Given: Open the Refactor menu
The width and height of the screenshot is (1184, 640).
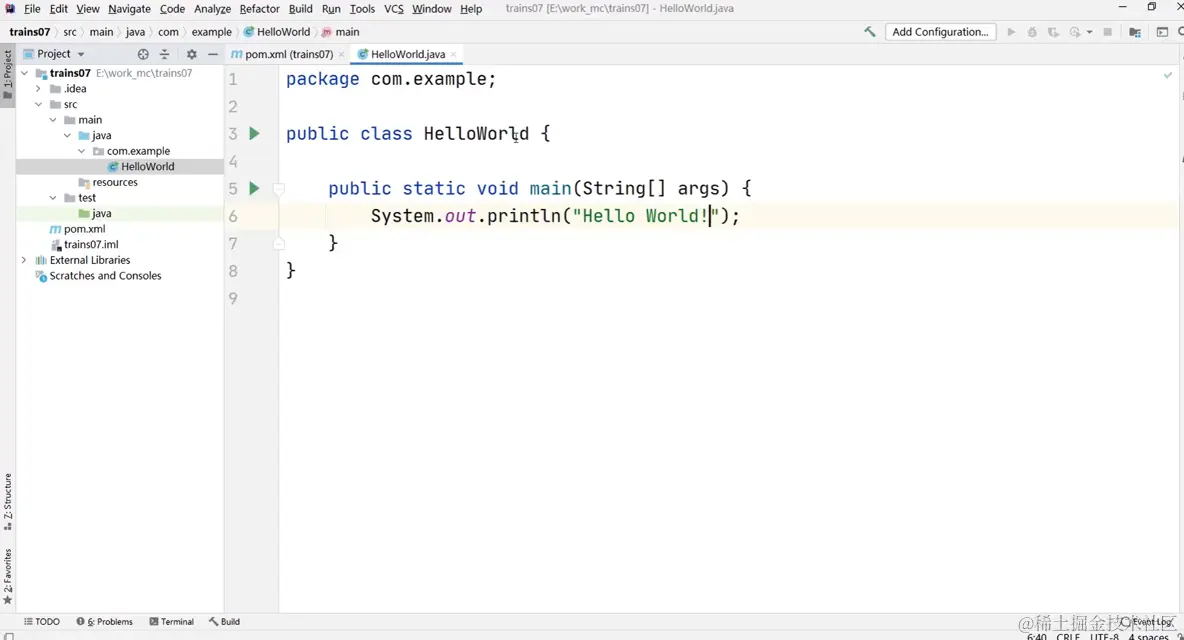Looking at the screenshot, I should pyautogui.click(x=260, y=9).
